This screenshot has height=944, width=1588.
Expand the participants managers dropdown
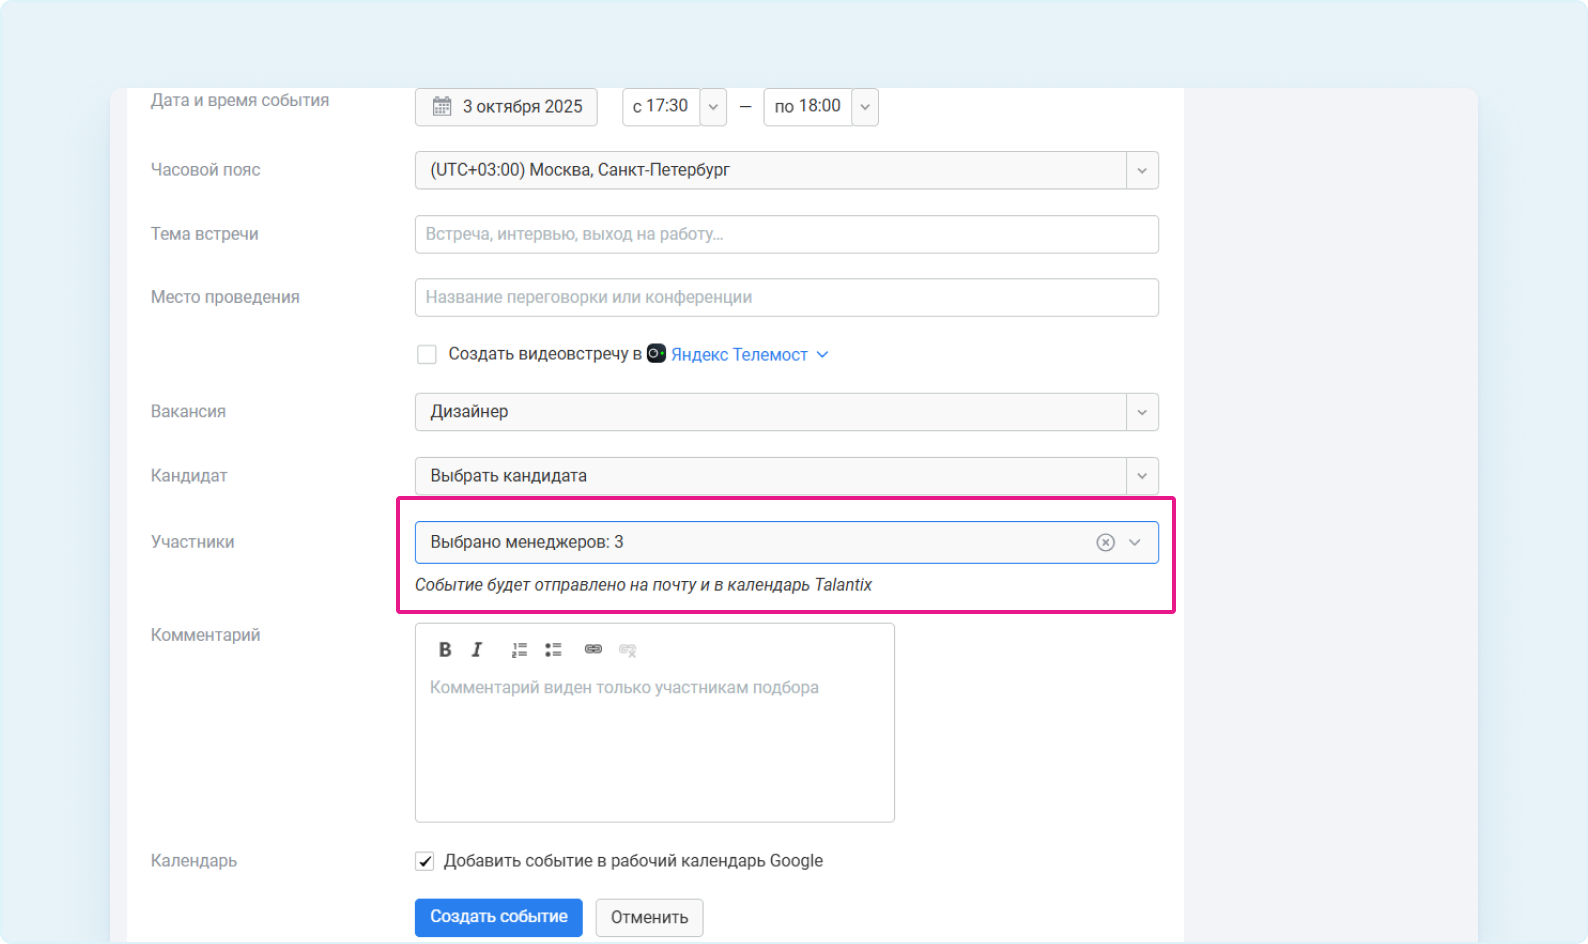click(1135, 542)
